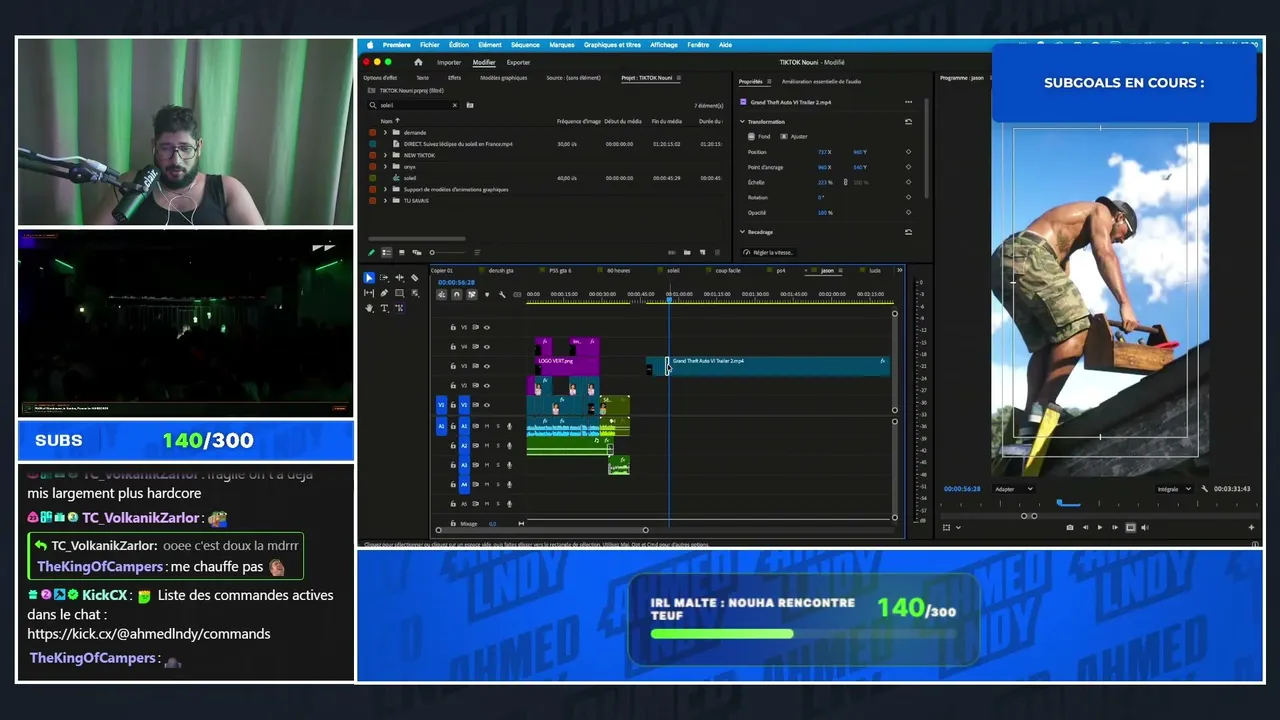This screenshot has height=720, width=1280.
Task: Toggle visibility of track V4
Action: point(487,347)
